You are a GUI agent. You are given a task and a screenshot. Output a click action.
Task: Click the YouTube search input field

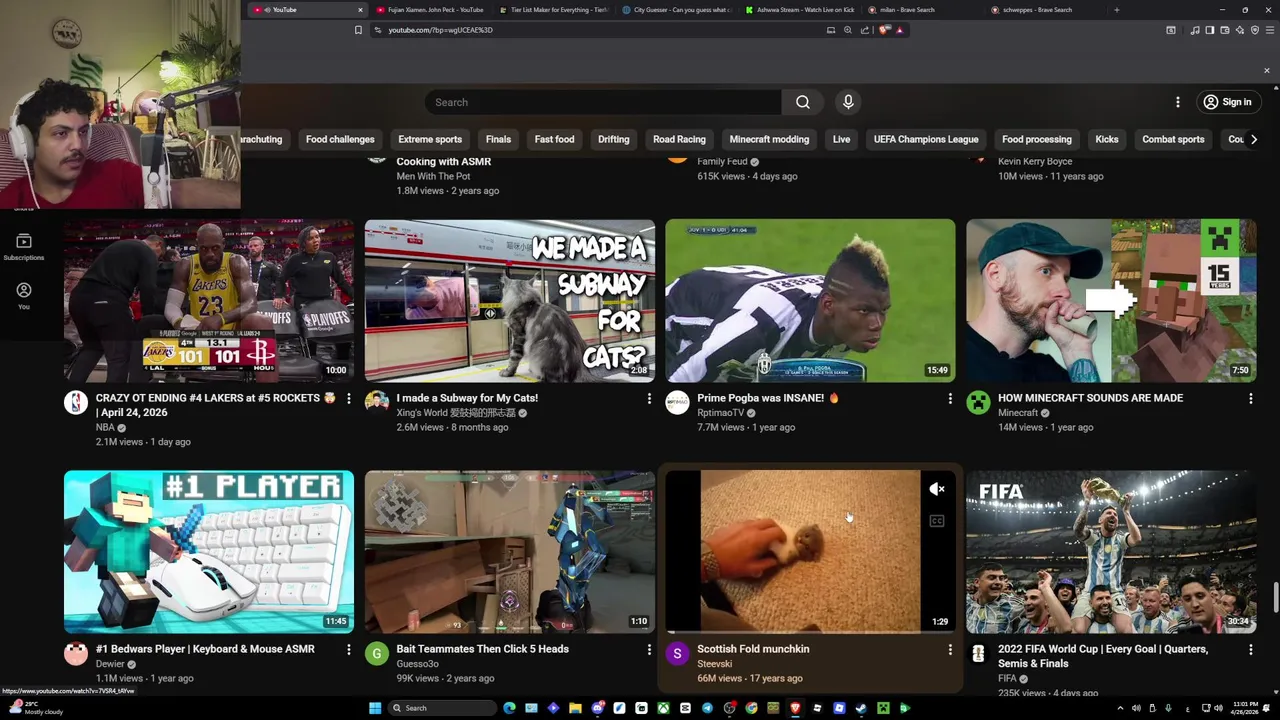click(603, 102)
